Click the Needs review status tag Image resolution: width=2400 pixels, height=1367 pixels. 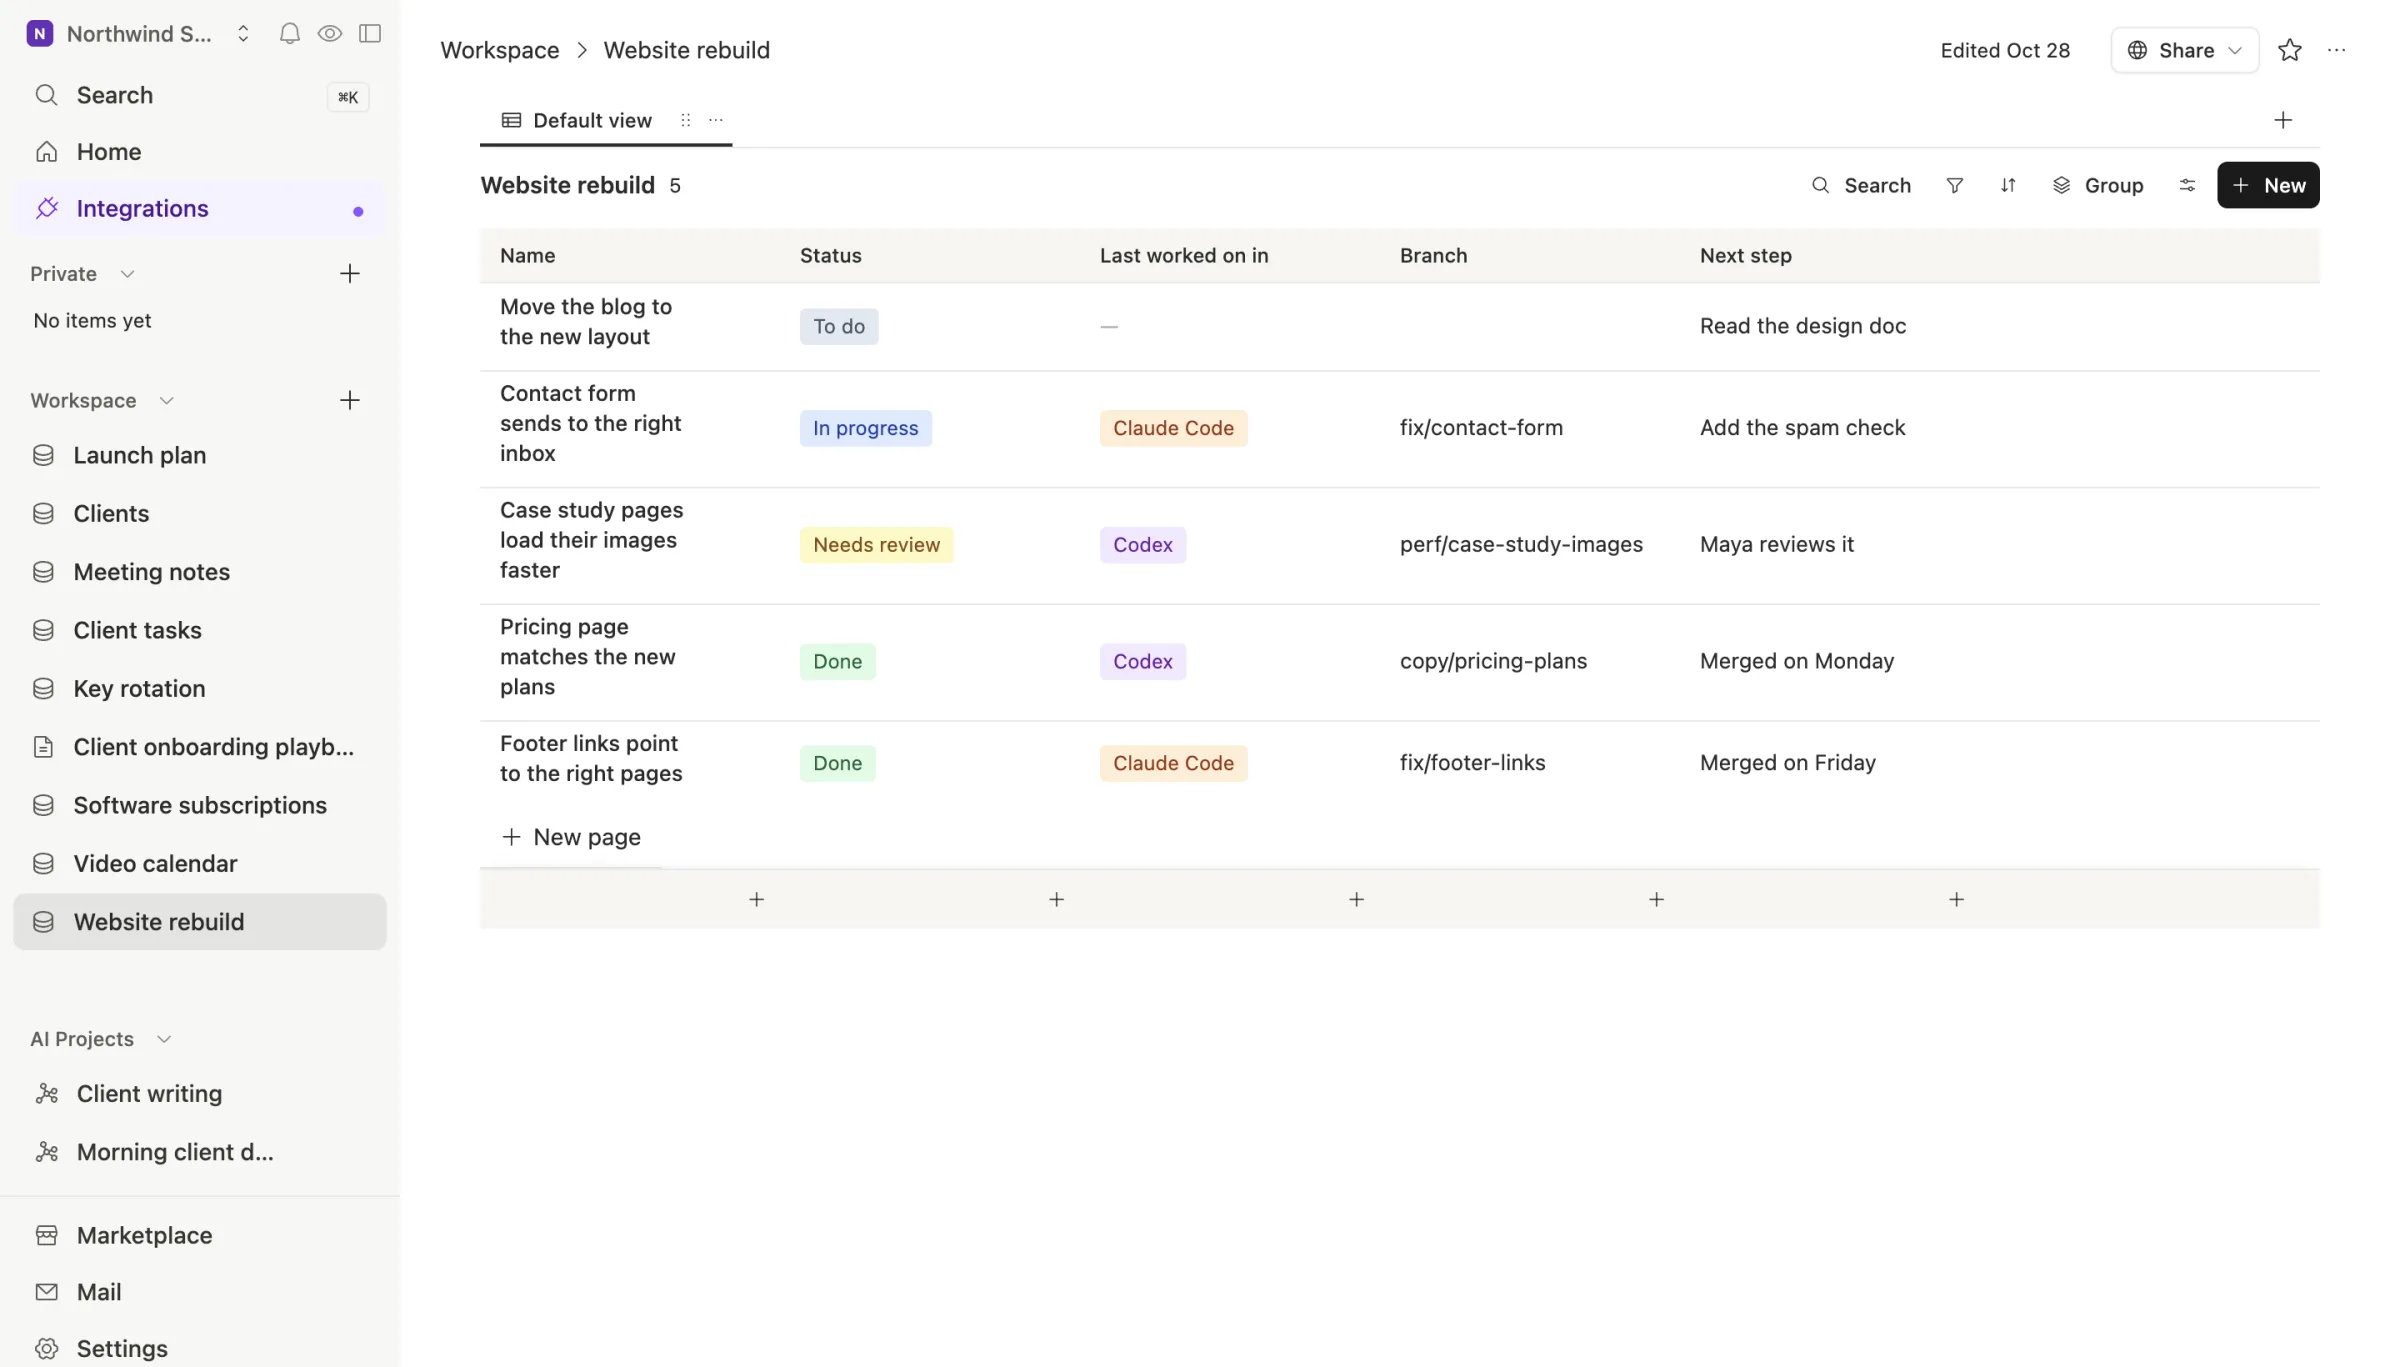pyautogui.click(x=876, y=545)
